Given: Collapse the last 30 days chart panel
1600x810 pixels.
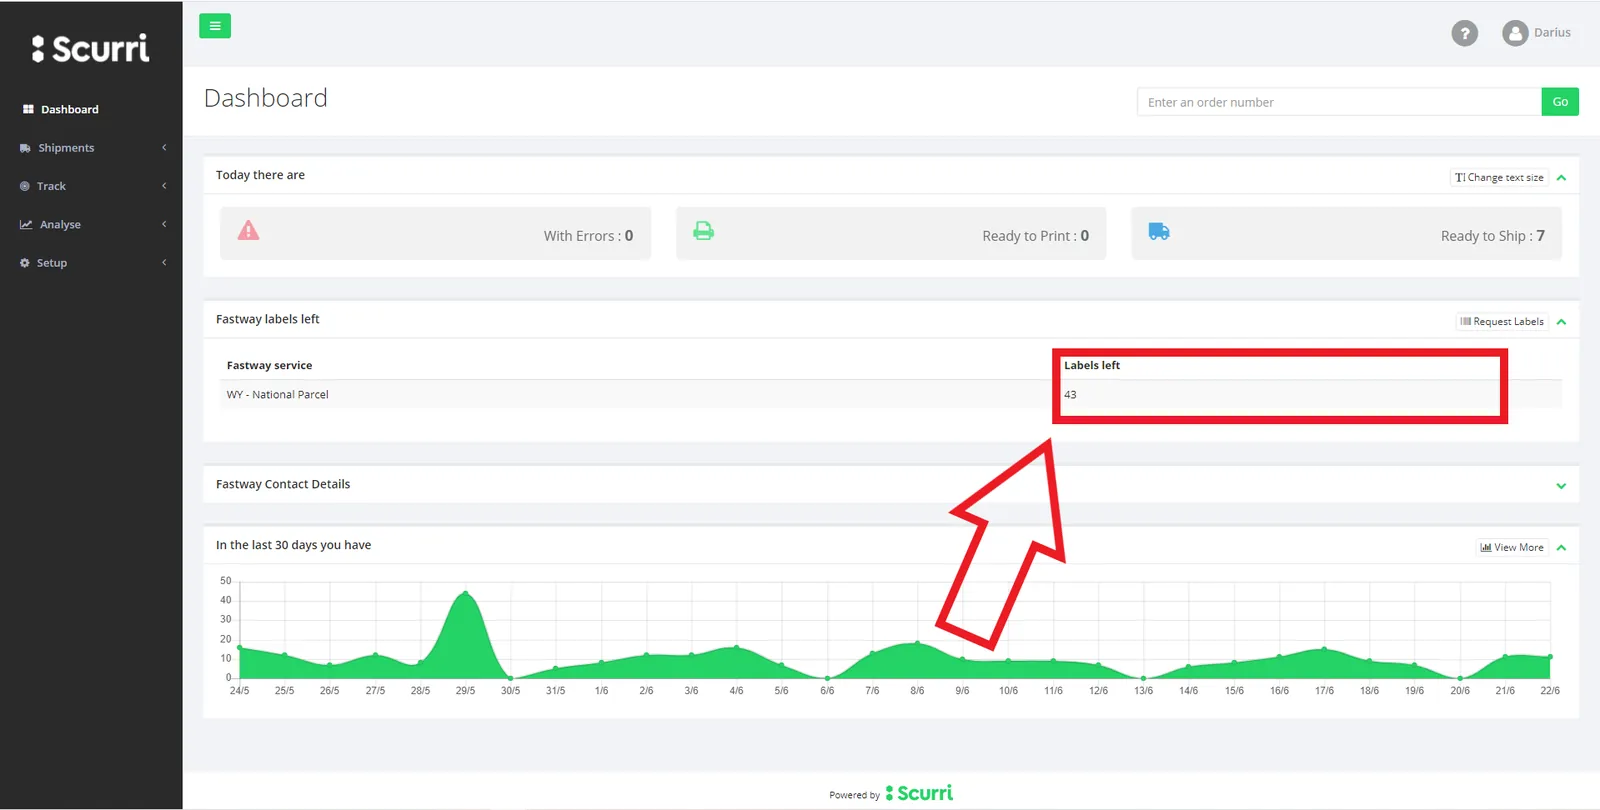Looking at the screenshot, I should pyautogui.click(x=1561, y=548).
